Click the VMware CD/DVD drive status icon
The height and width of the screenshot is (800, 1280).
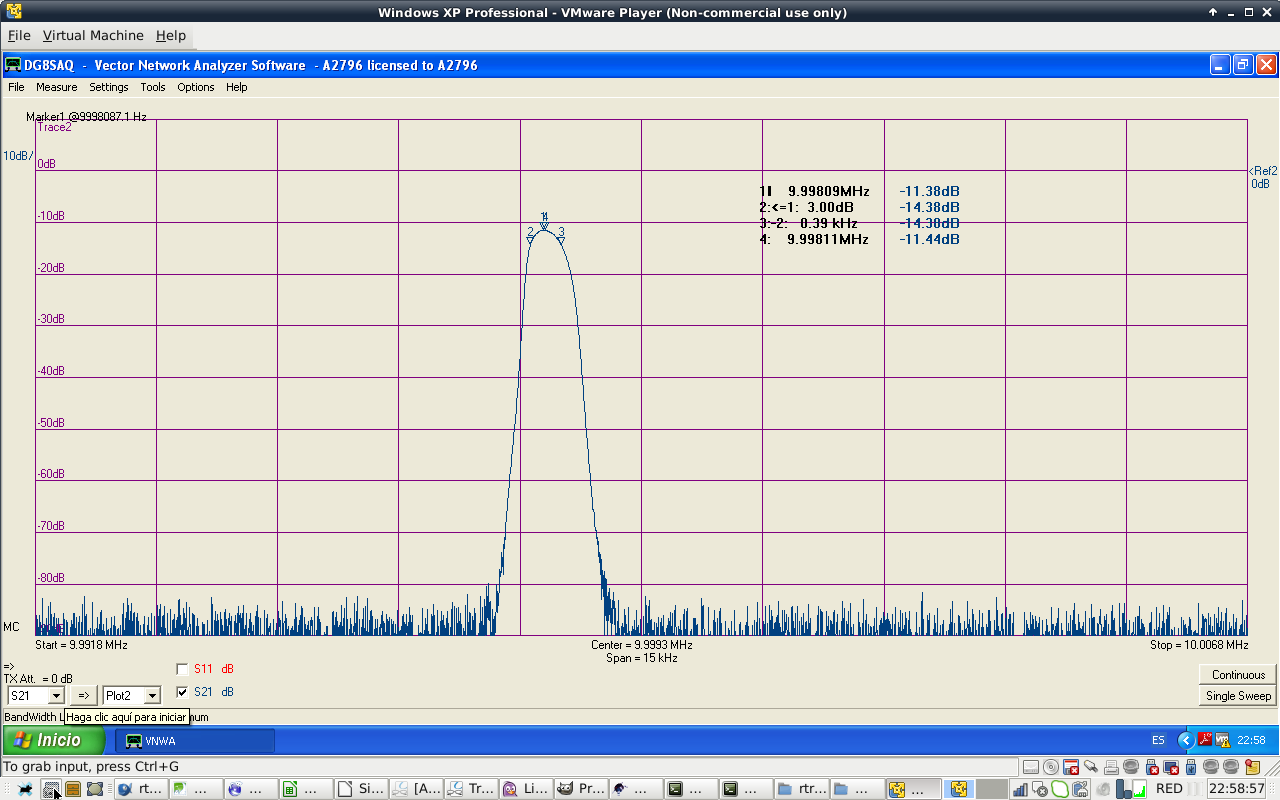[x=1051, y=767]
